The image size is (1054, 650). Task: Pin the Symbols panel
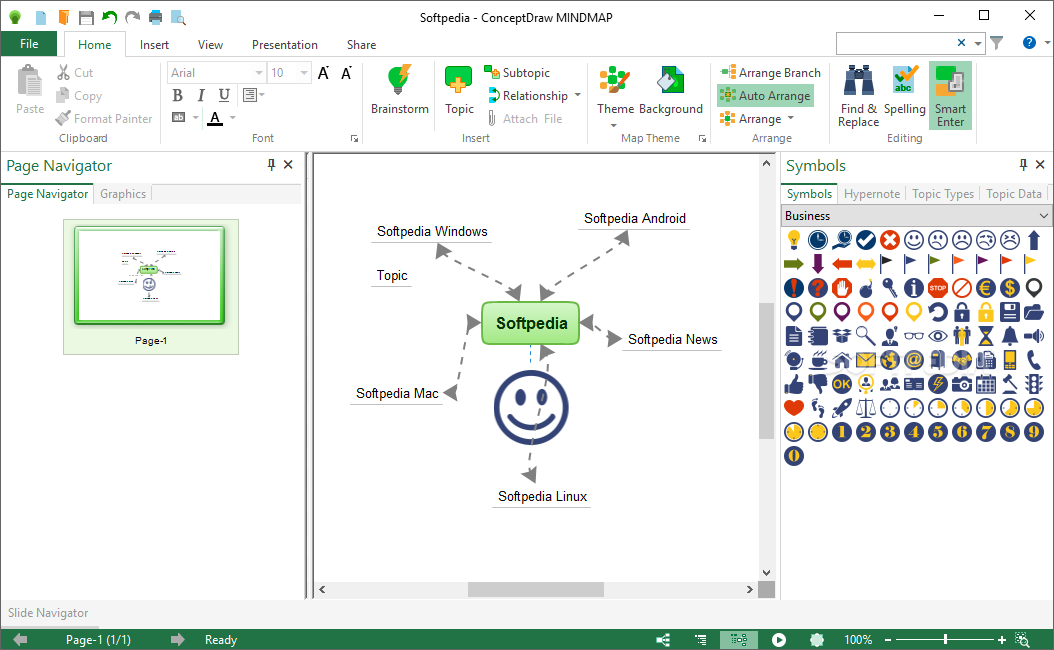[x=1023, y=165]
